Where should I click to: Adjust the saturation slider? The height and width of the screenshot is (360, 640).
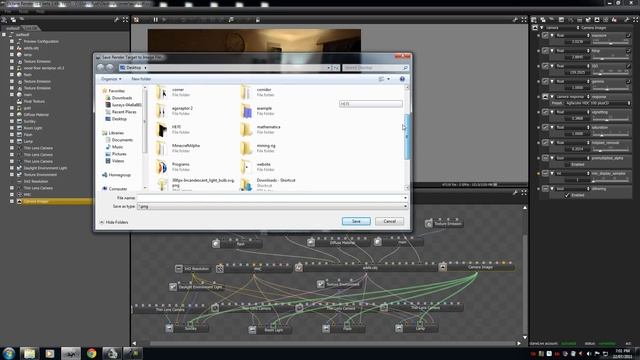click(x=610, y=134)
